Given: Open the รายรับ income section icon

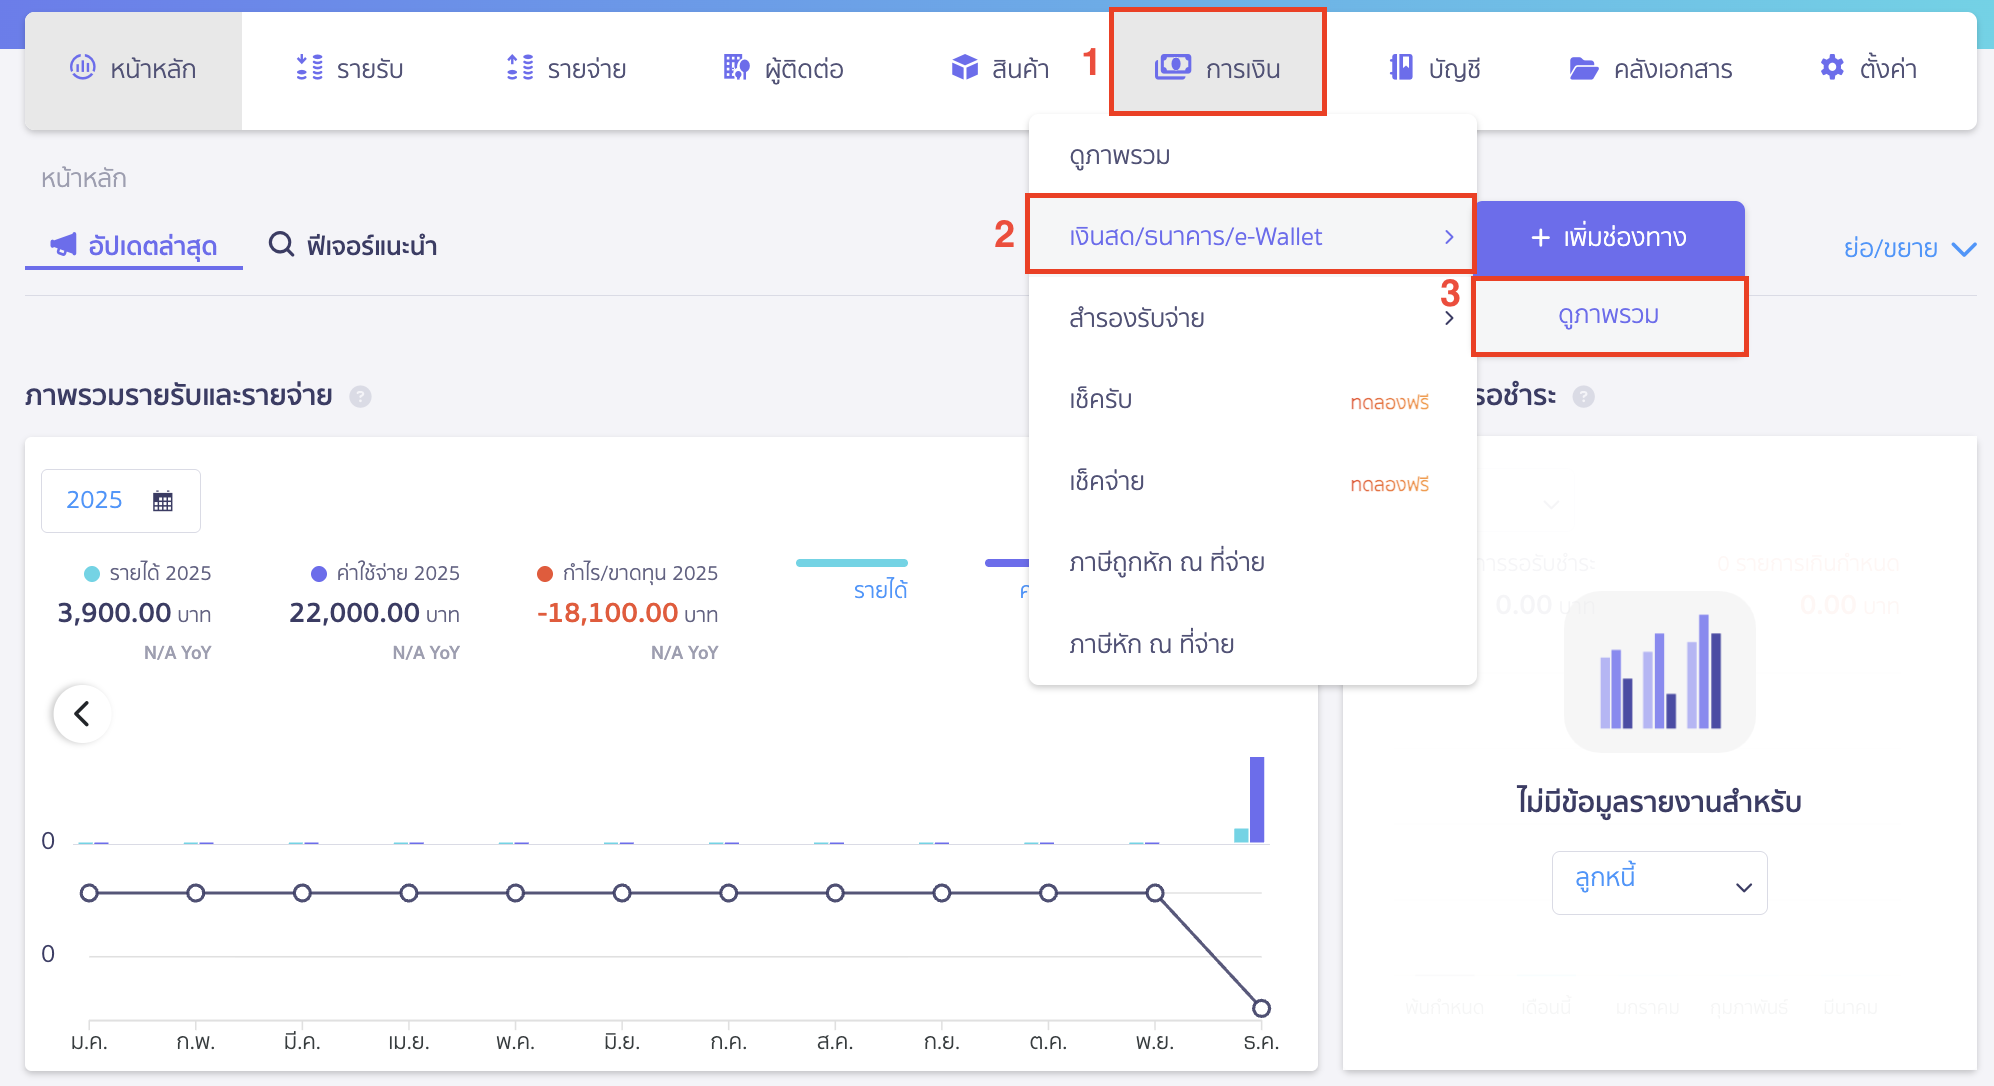Looking at the screenshot, I should click(x=309, y=68).
